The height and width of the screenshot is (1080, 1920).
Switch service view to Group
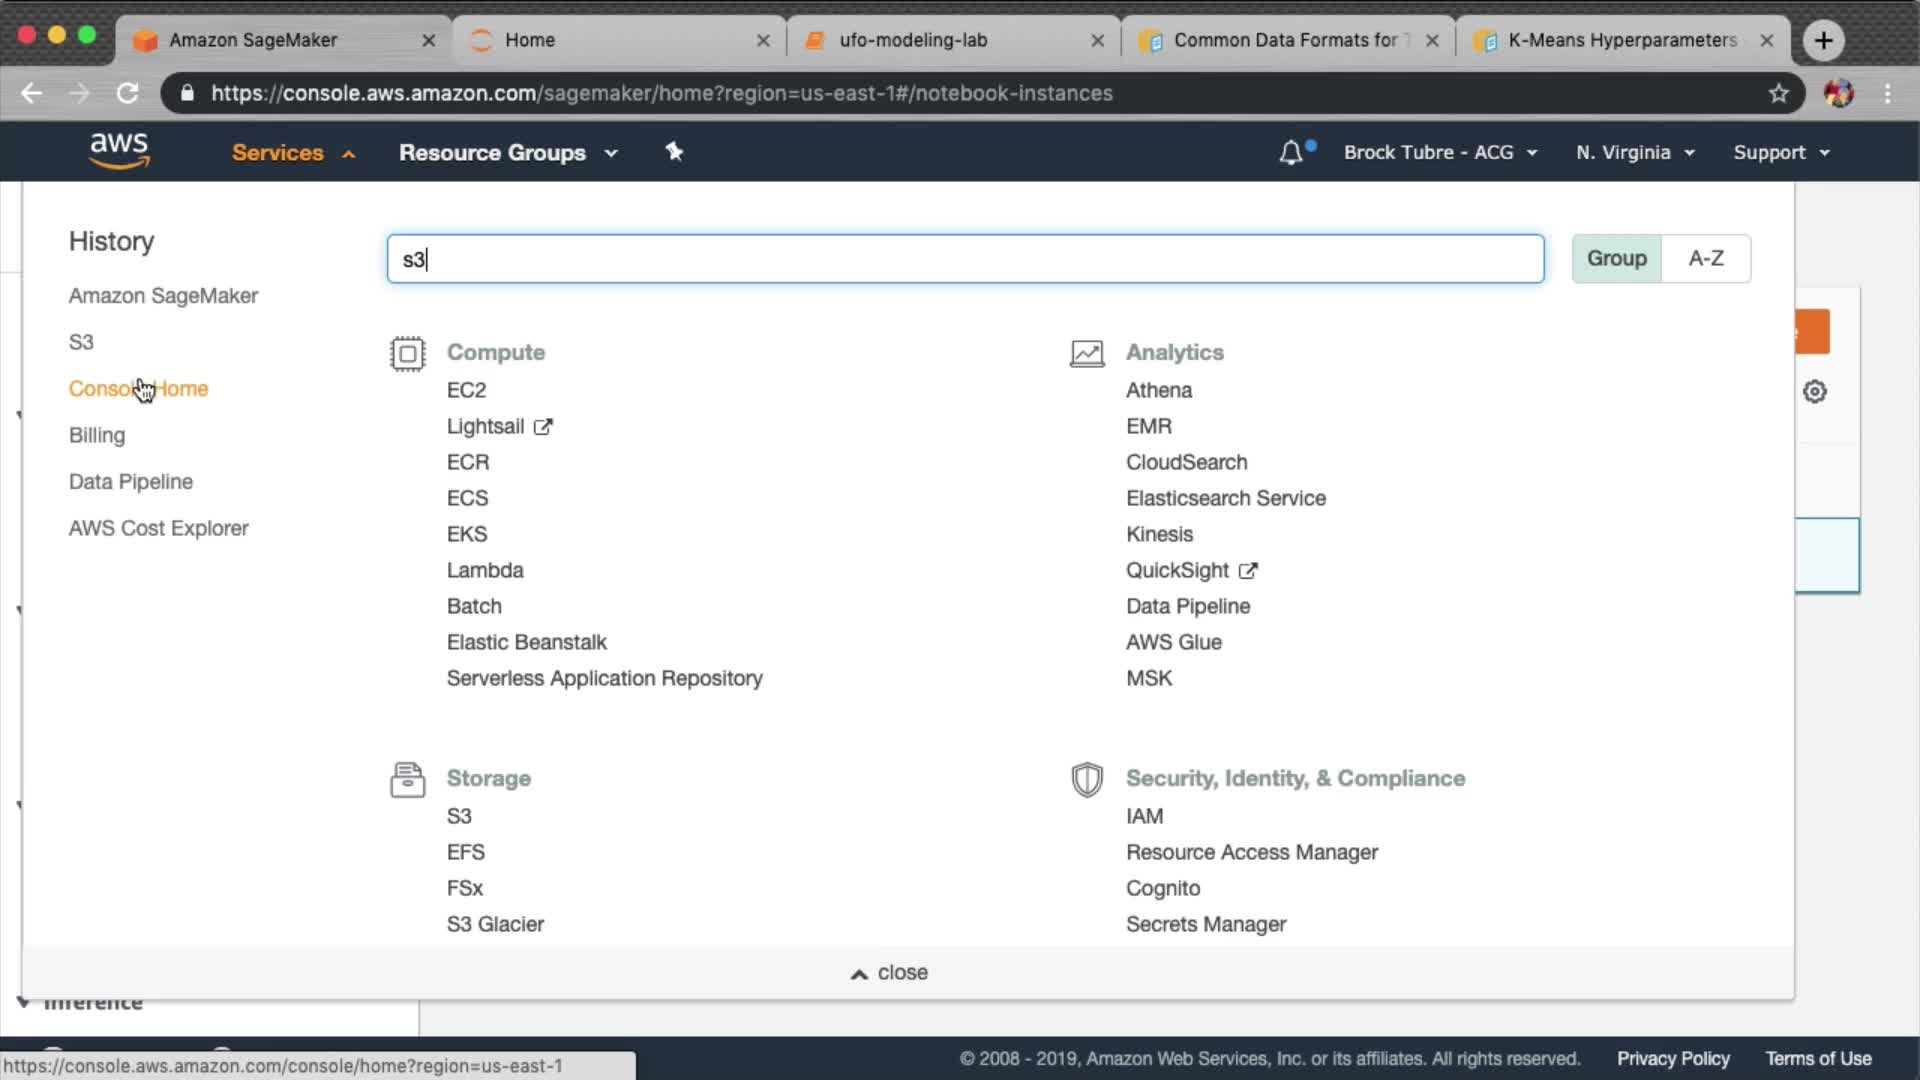click(x=1616, y=259)
